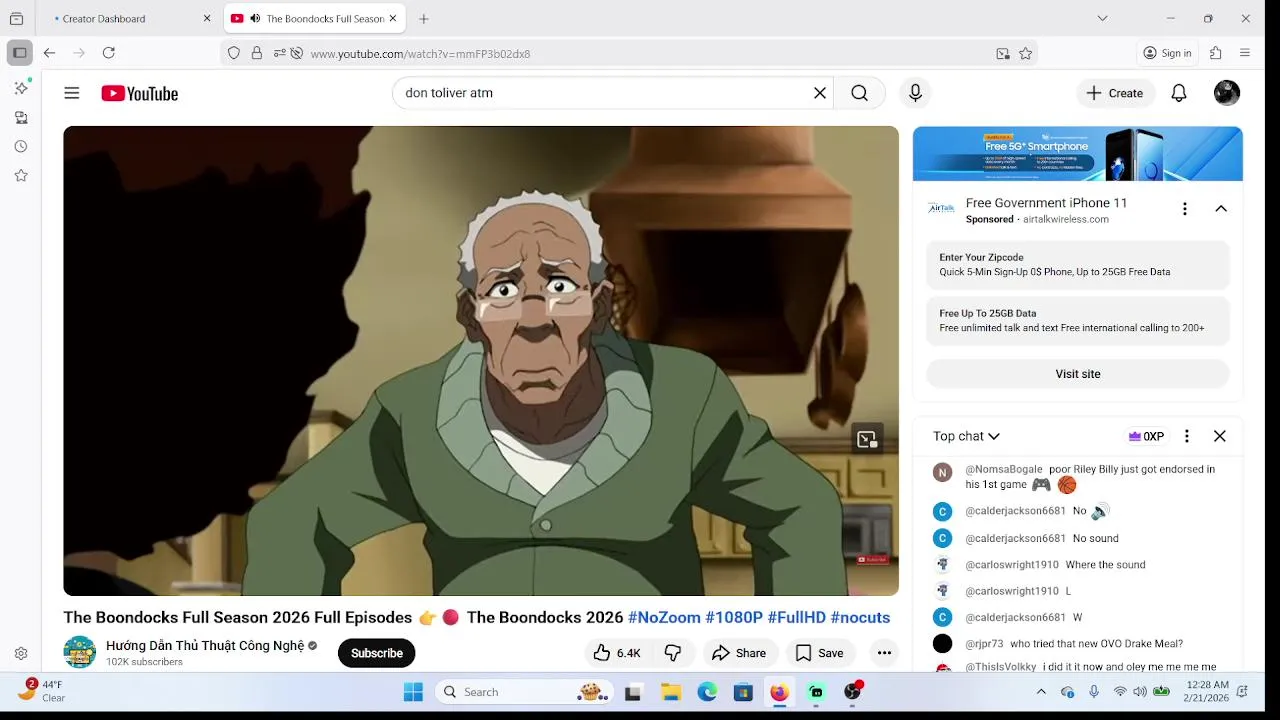The width and height of the screenshot is (1280, 720).
Task: Open the Create button
Action: pos(1115,93)
